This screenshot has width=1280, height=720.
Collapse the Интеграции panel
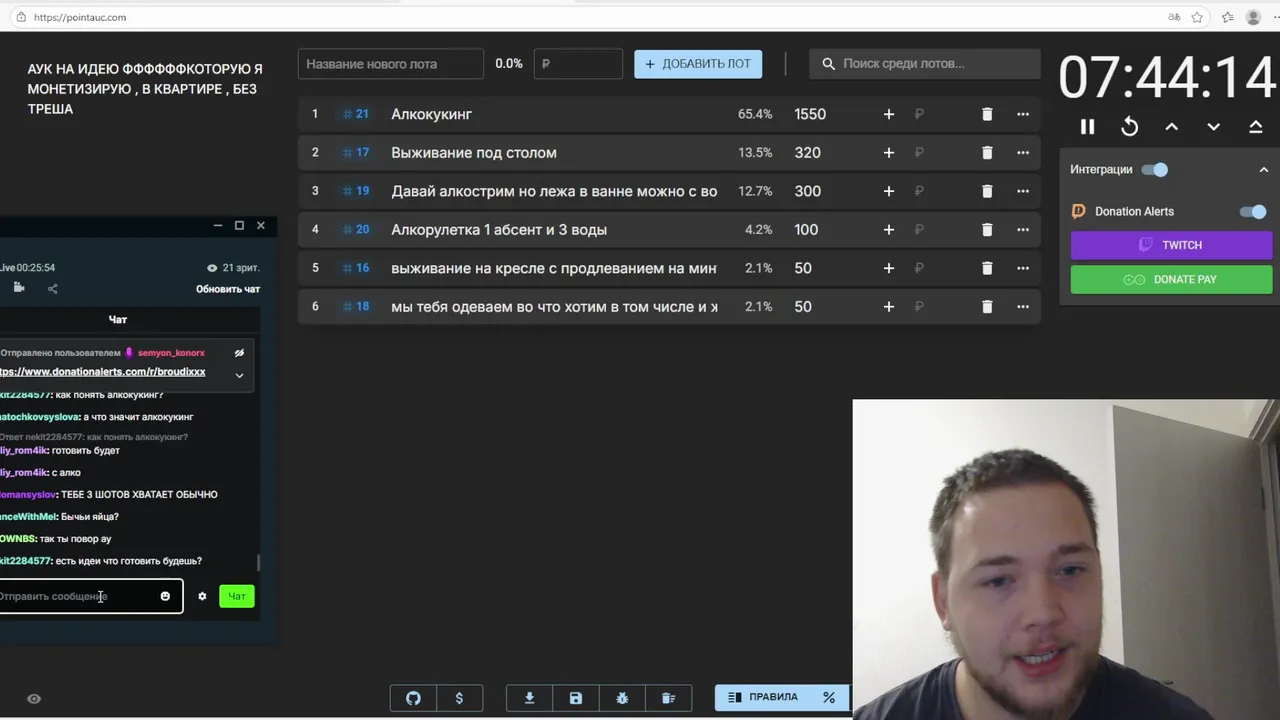(1263, 170)
